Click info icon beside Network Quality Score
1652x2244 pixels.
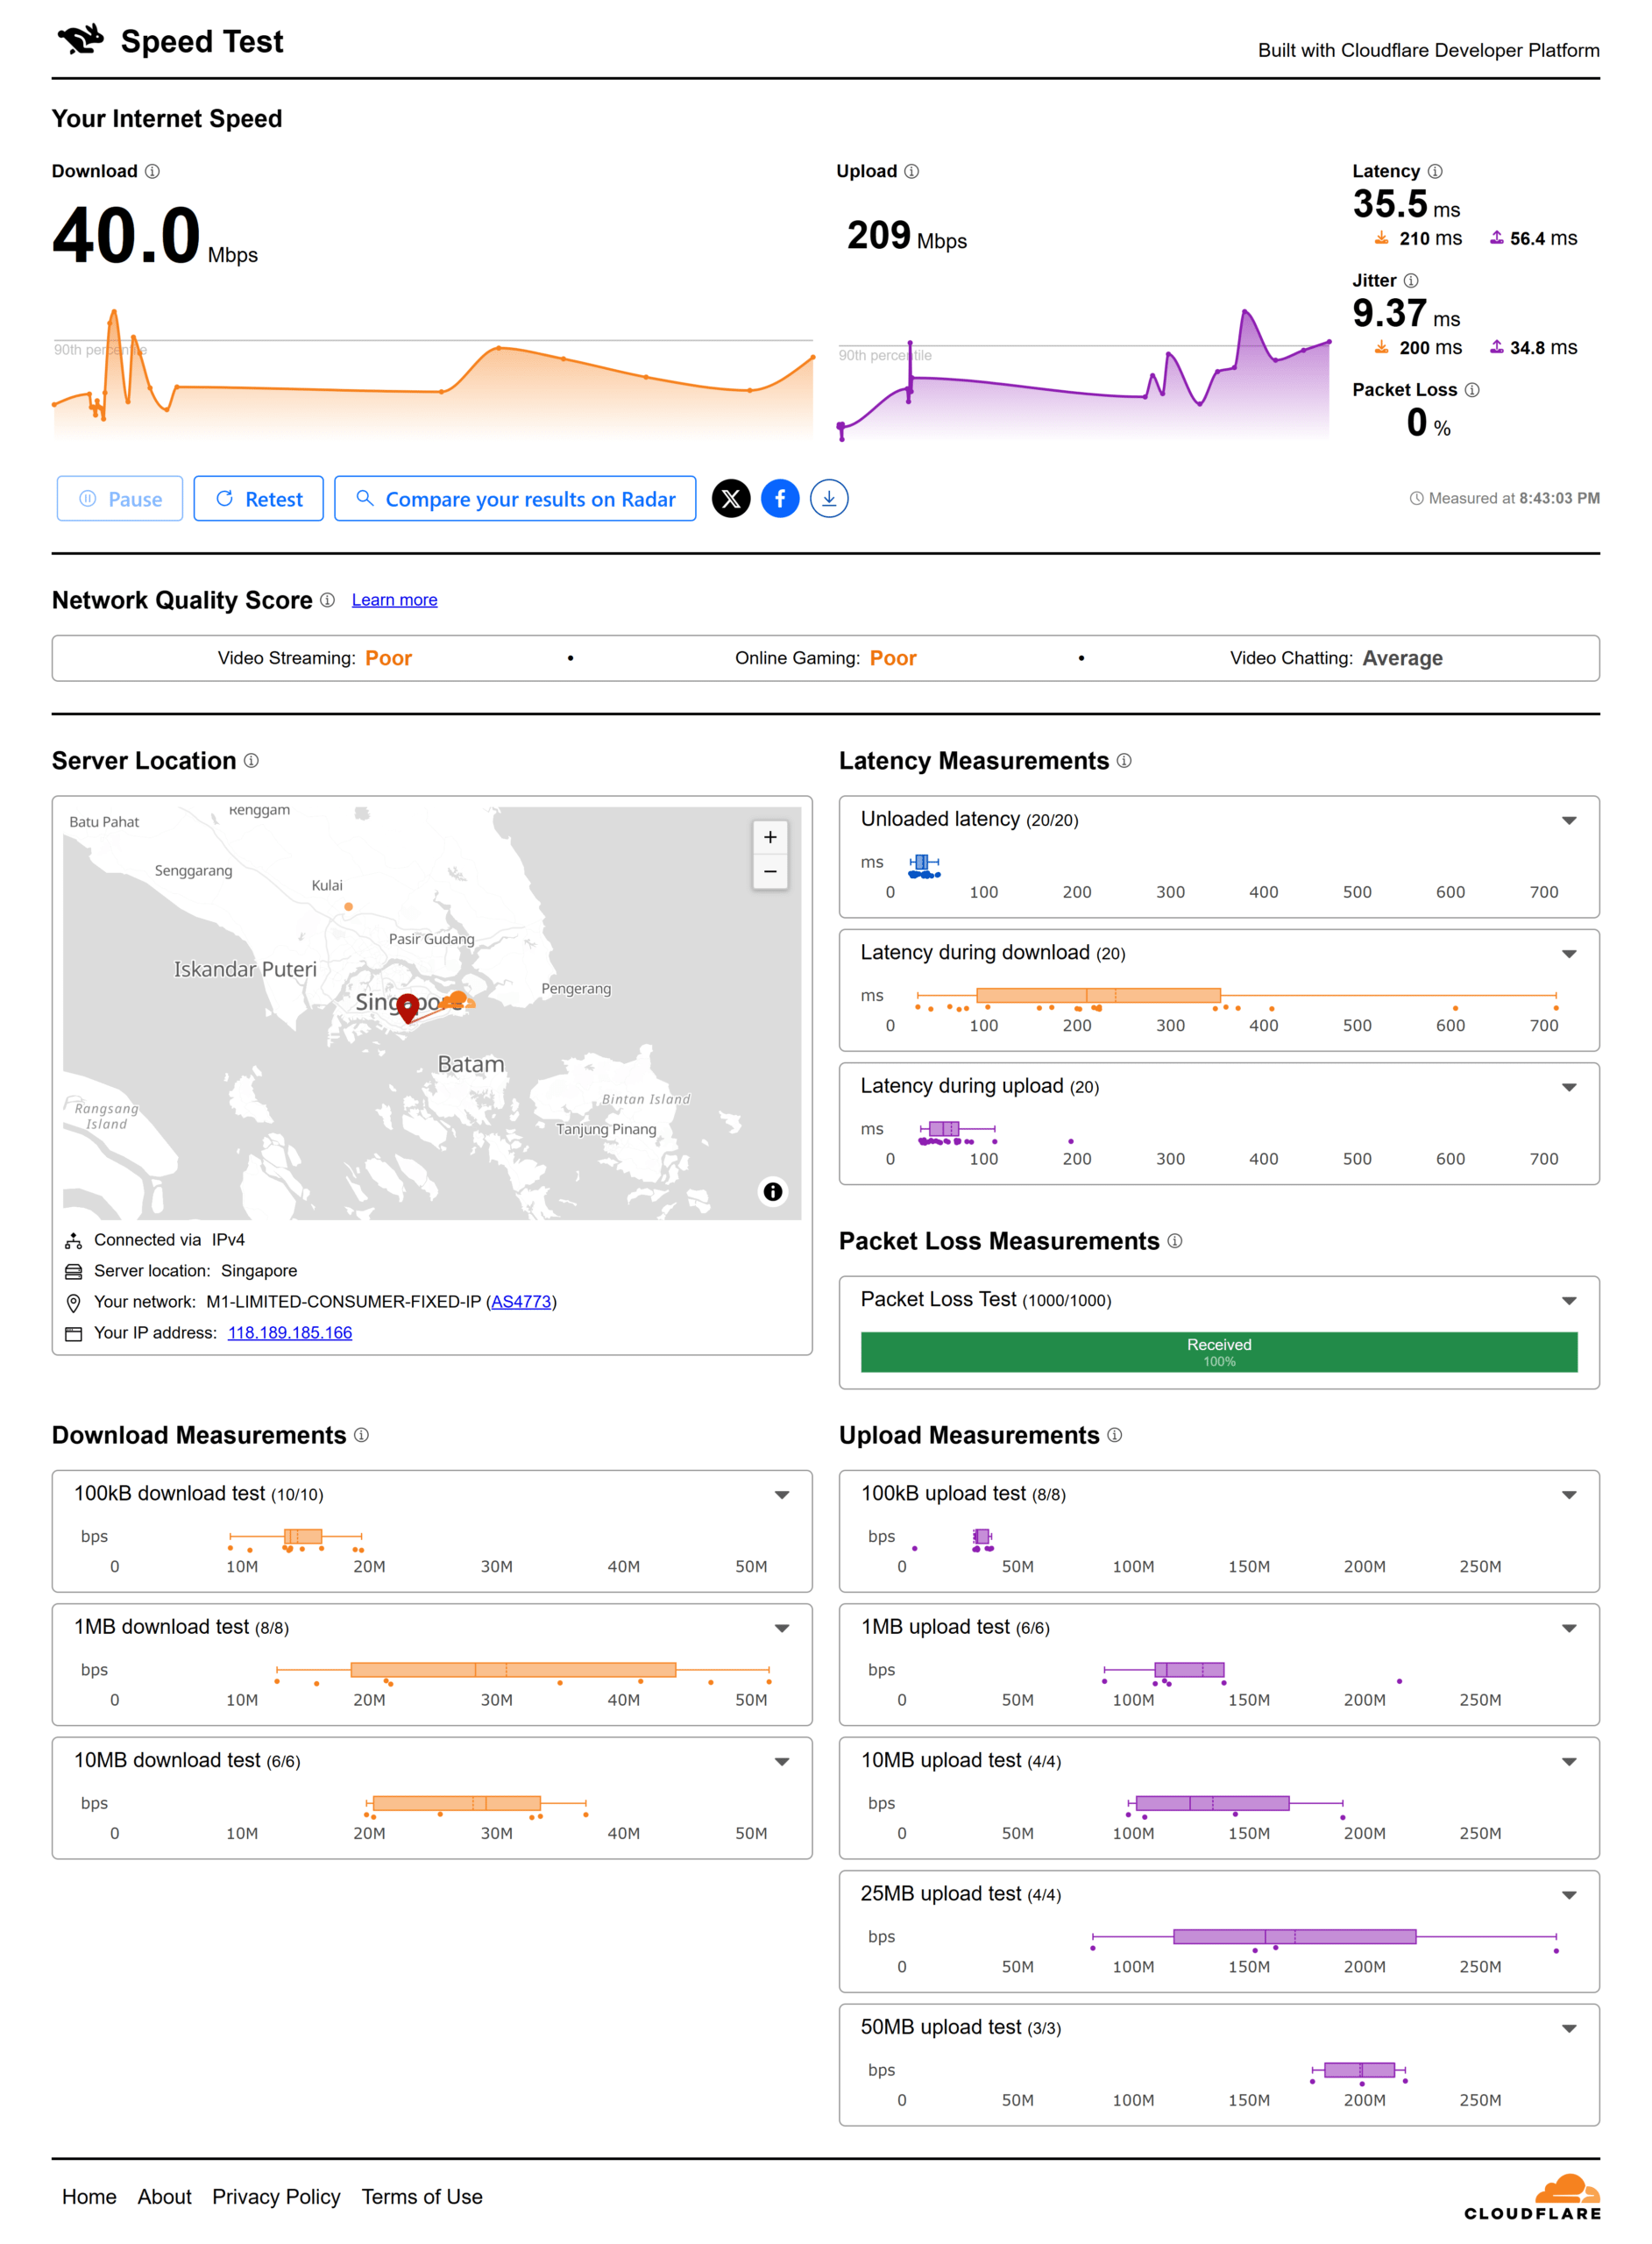tap(327, 600)
